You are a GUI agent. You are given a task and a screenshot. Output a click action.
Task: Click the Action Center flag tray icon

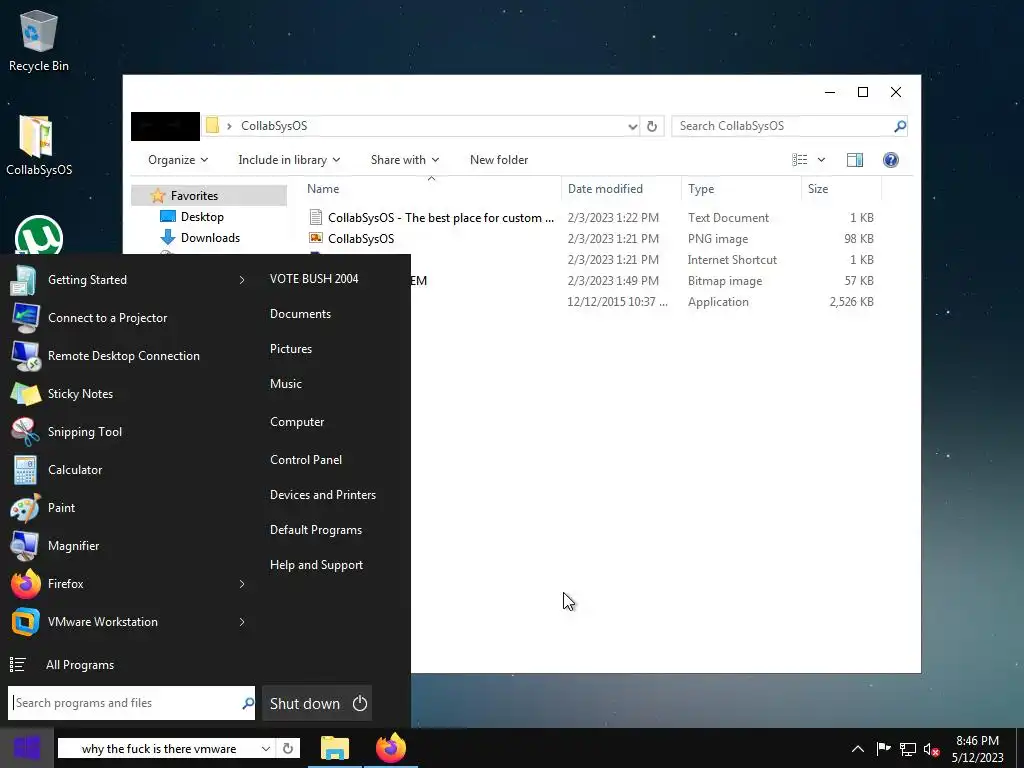[x=883, y=748]
